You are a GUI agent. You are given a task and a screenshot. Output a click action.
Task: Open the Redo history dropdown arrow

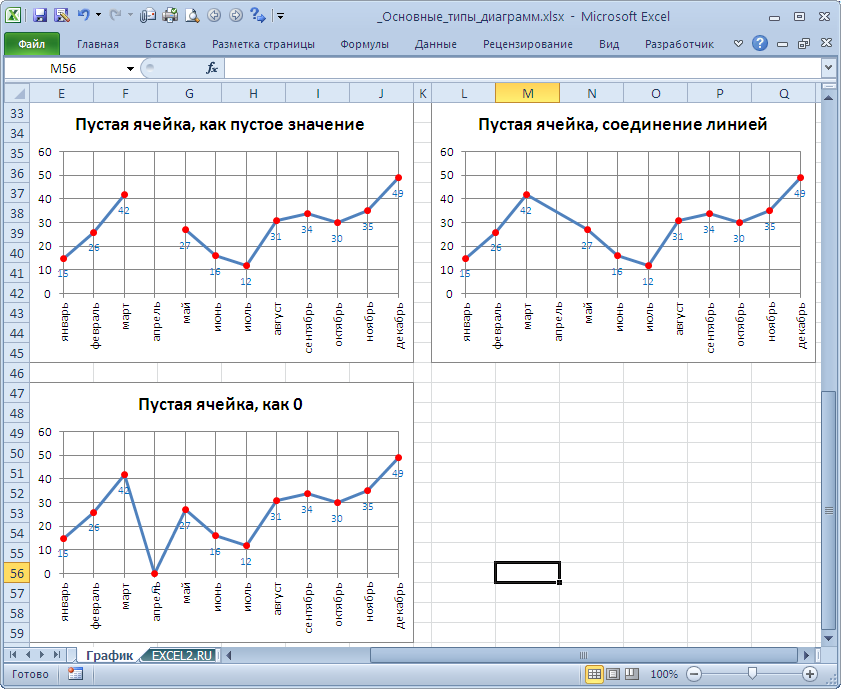coord(130,15)
